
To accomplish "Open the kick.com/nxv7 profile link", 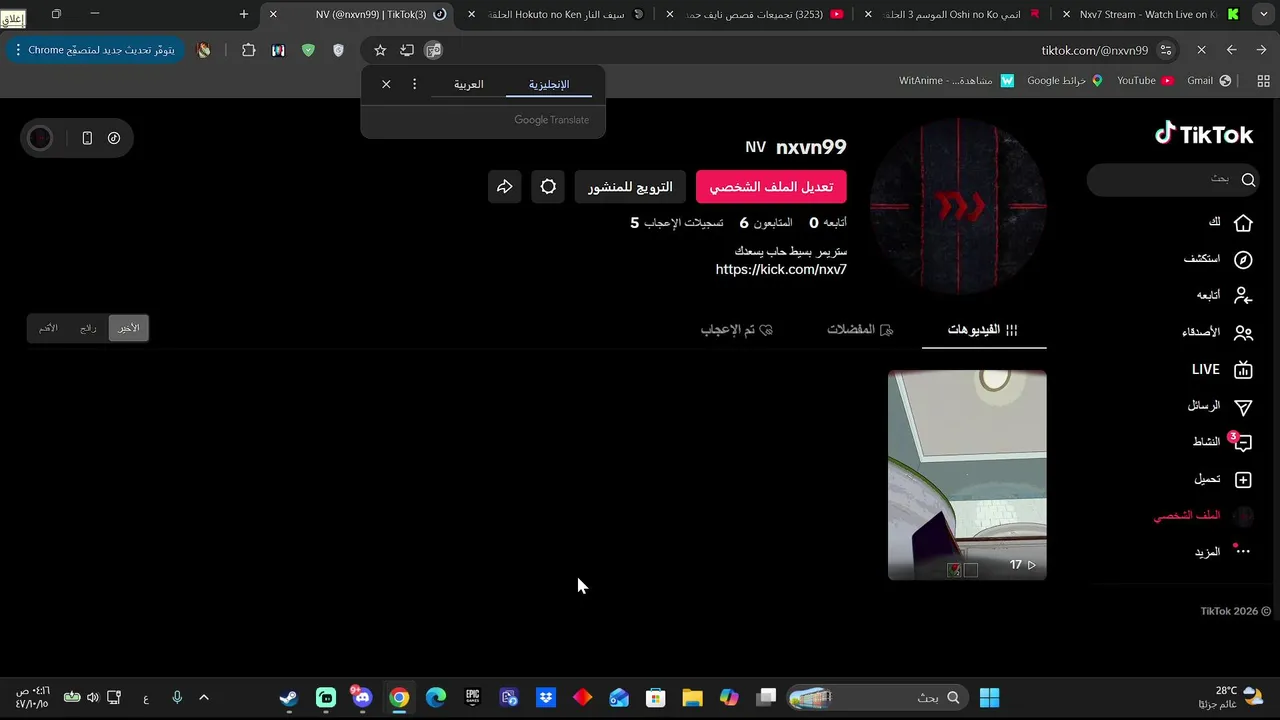I will click(781, 269).
